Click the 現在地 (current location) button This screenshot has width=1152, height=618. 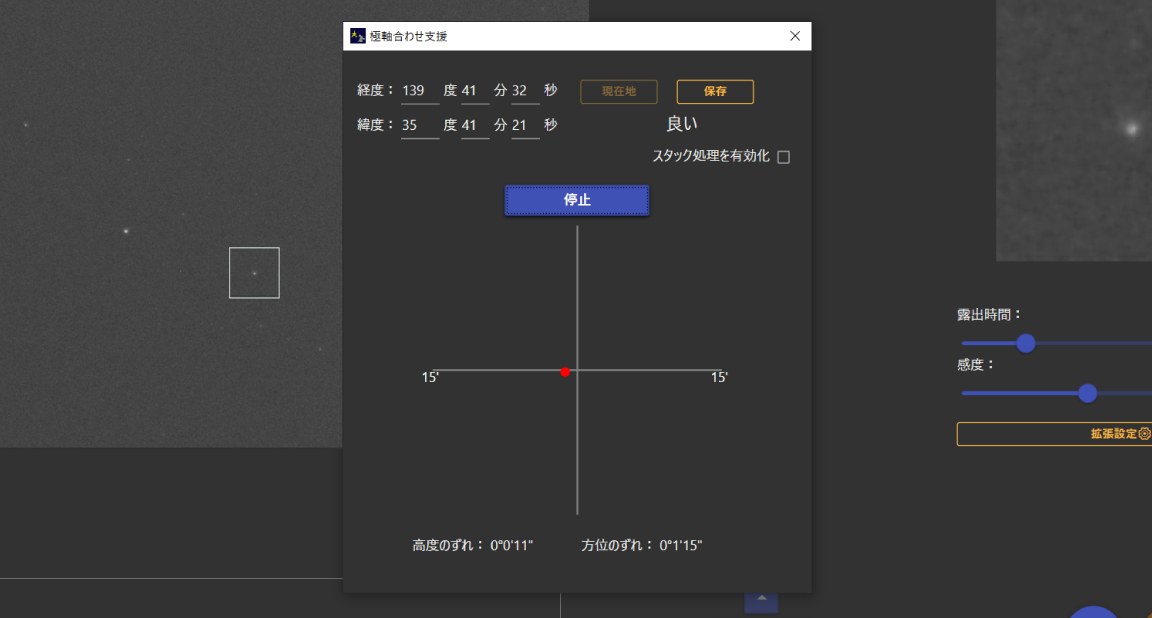click(x=619, y=91)
